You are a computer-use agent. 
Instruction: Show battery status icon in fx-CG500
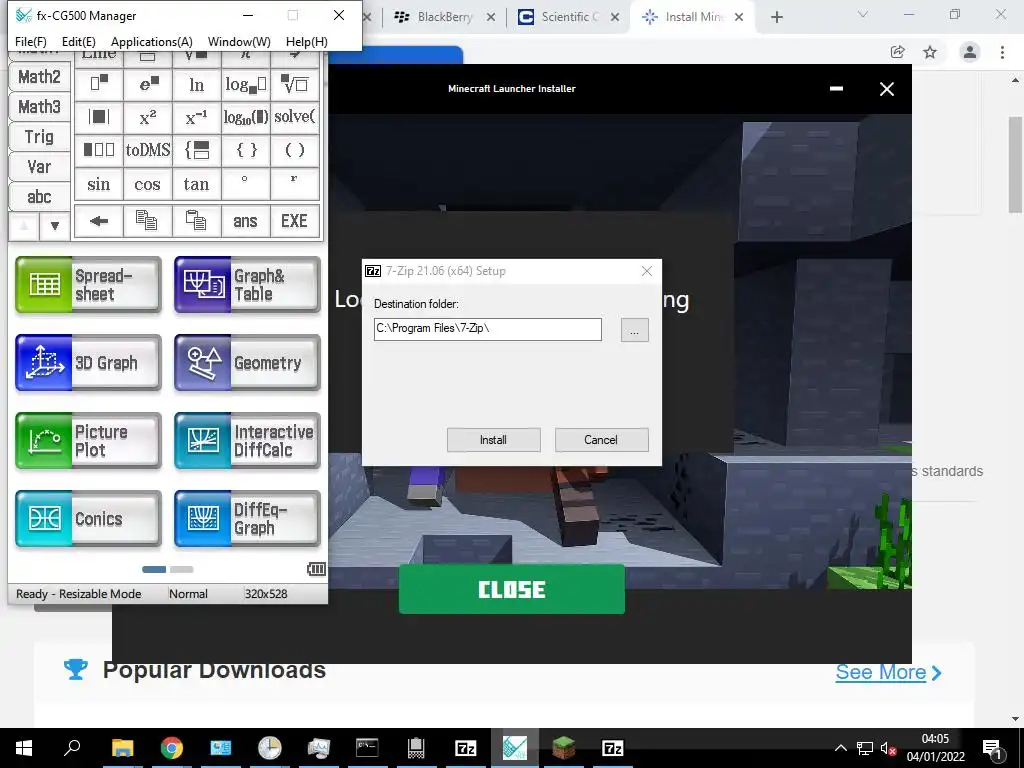(316, 569)
